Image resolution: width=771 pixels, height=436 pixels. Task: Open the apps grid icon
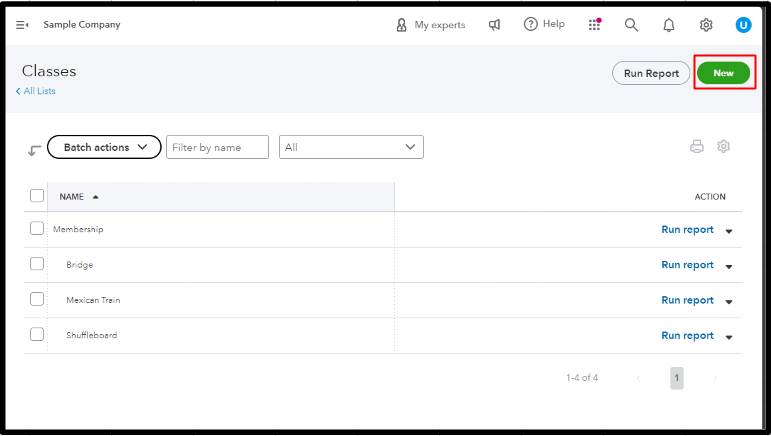[595, 25]
